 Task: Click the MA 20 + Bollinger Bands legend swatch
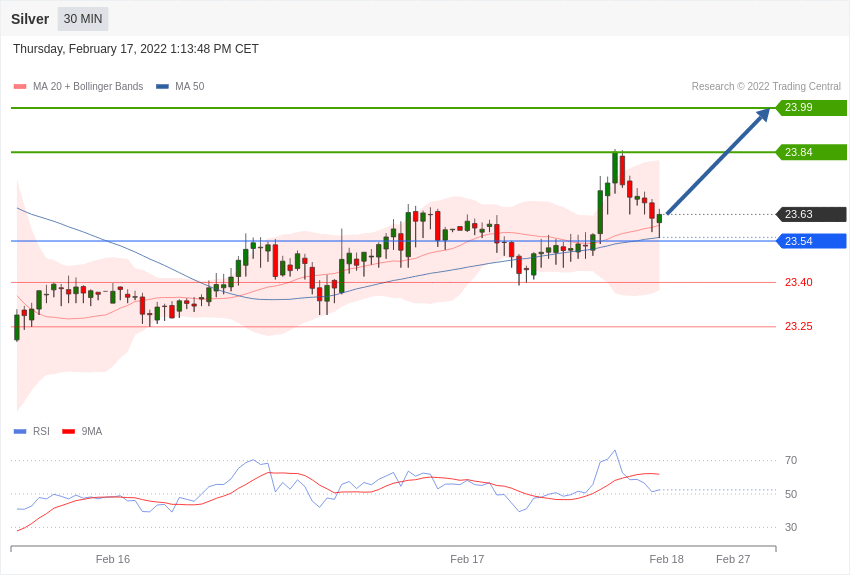point(20,87)
